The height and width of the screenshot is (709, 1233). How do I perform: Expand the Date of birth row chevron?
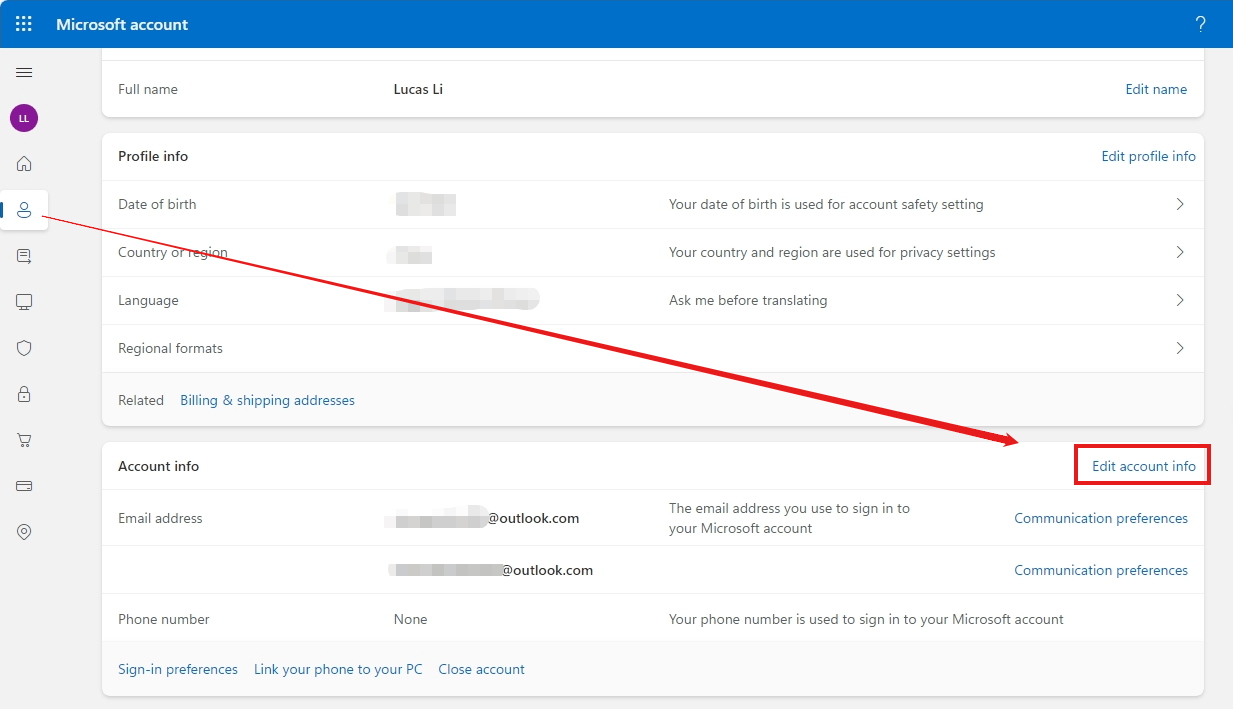[x=1179, y=204]
